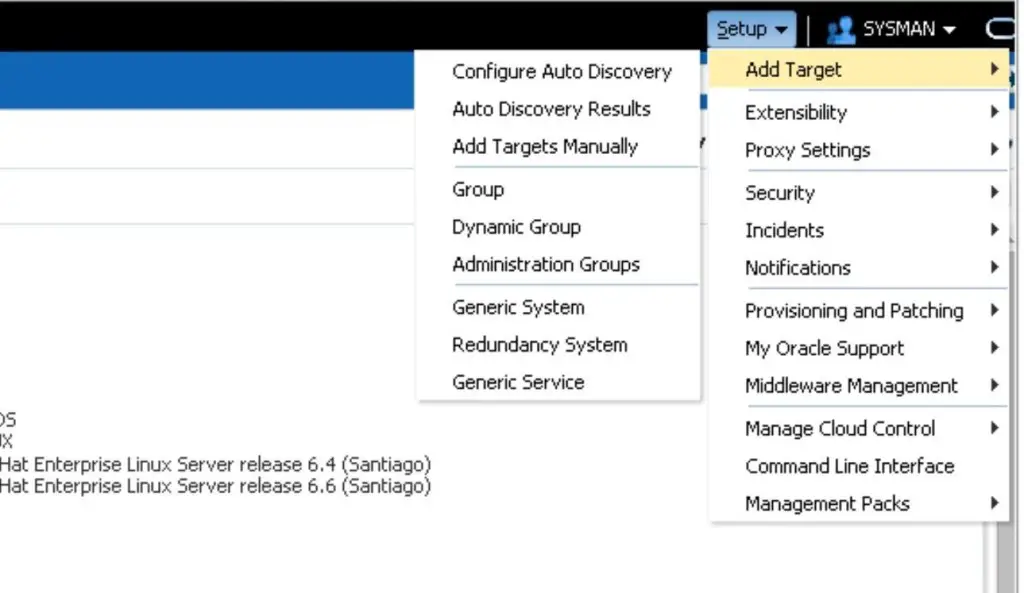Select Add Targets Manually
Screen dimensions: 1024x593
point(545,146)
